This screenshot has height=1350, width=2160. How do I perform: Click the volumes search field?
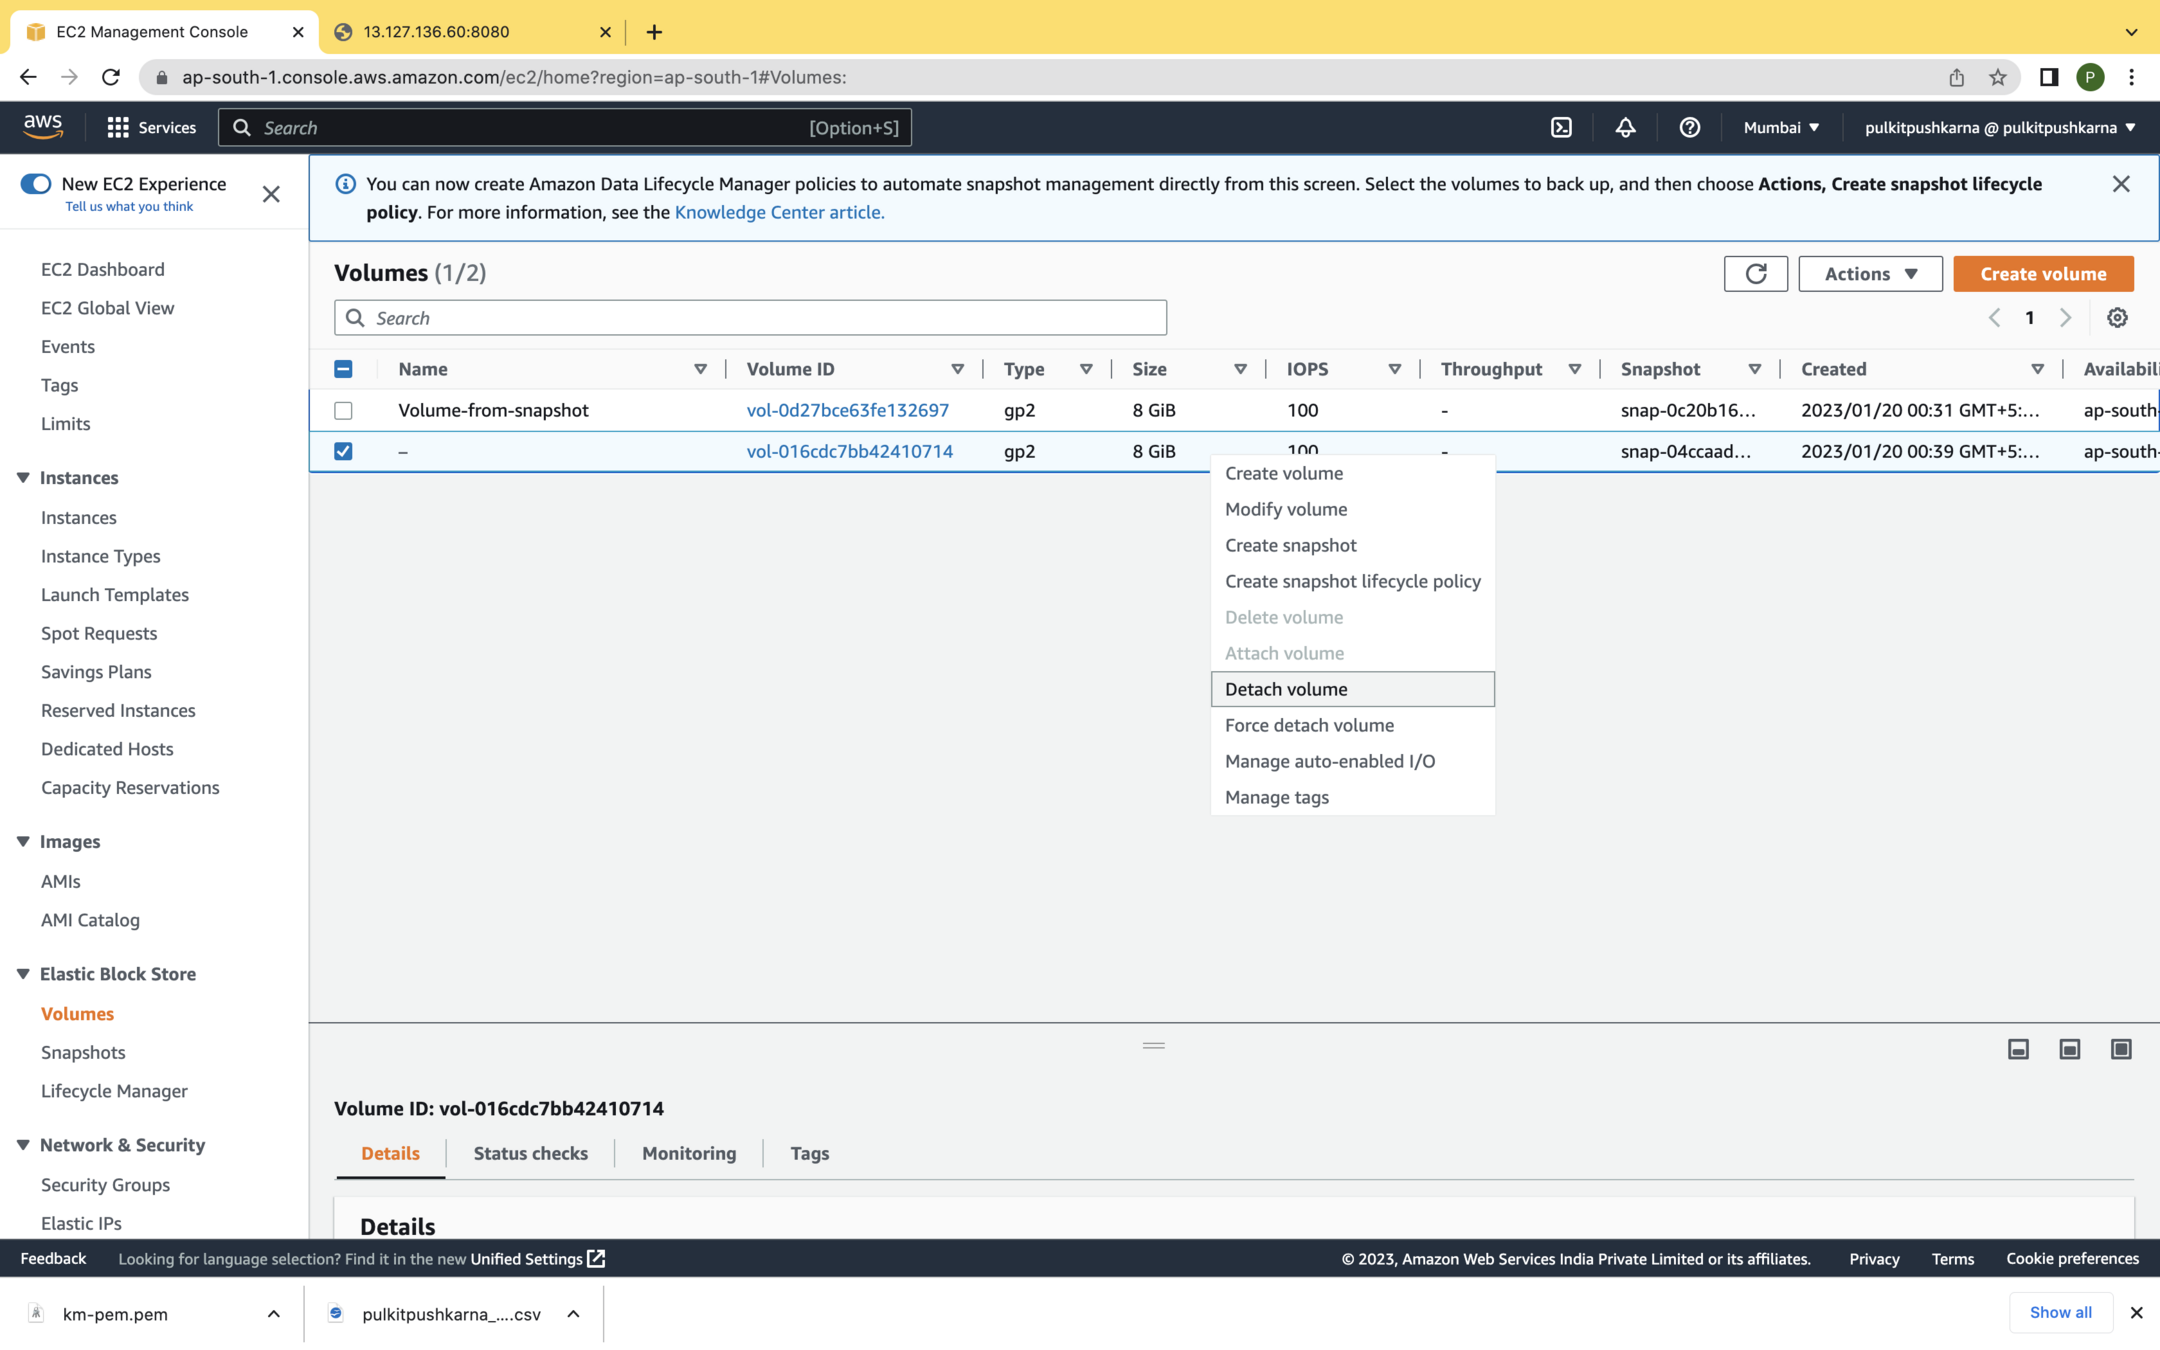tap(750, 318)
